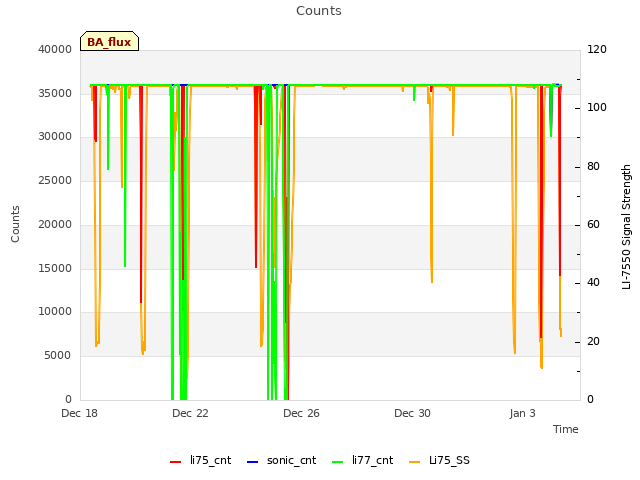Click the 40 right axis tick label

(x=593, y=282)
